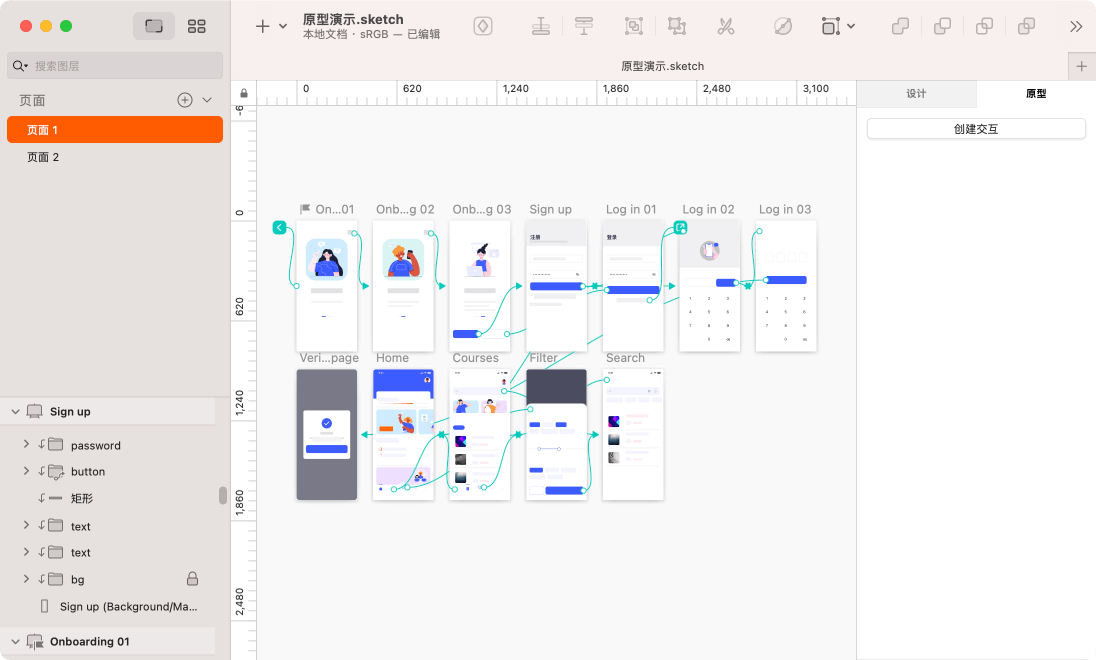Select the 原型演示.sketch document tab
Screen dimensions: 1096x660
coord(662,66)
